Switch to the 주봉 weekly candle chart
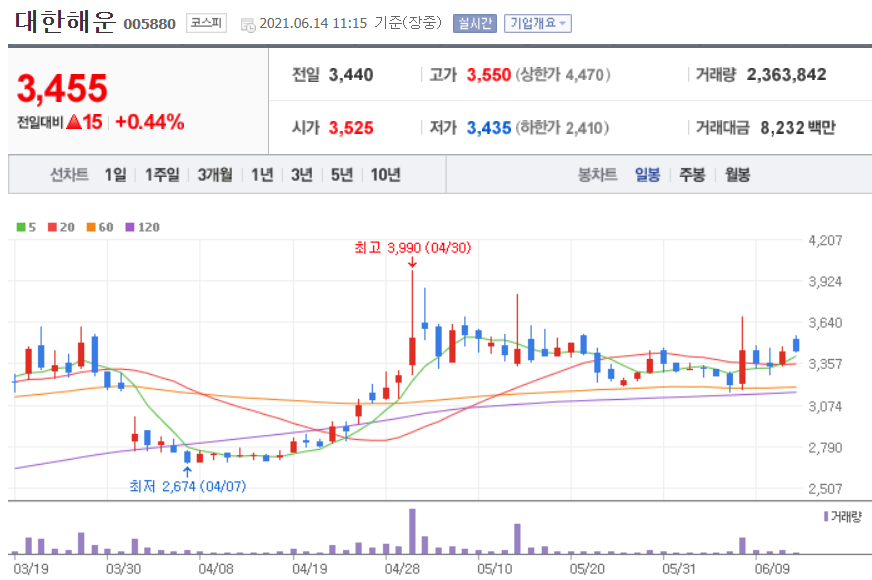This screenshot has width=872, height=580. [692, 175]
